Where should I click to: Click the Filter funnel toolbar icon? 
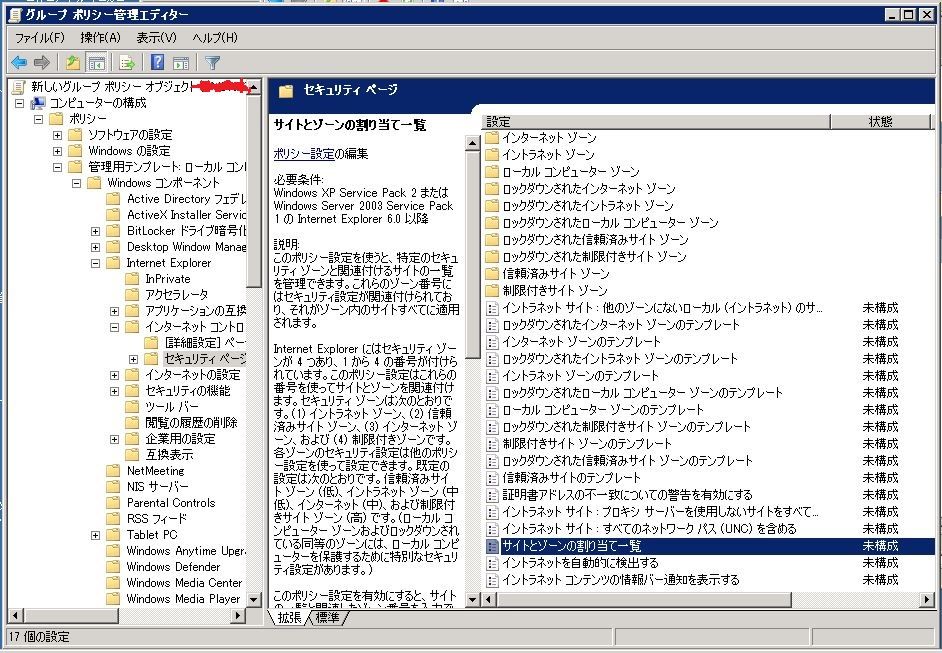click(212, 62)
